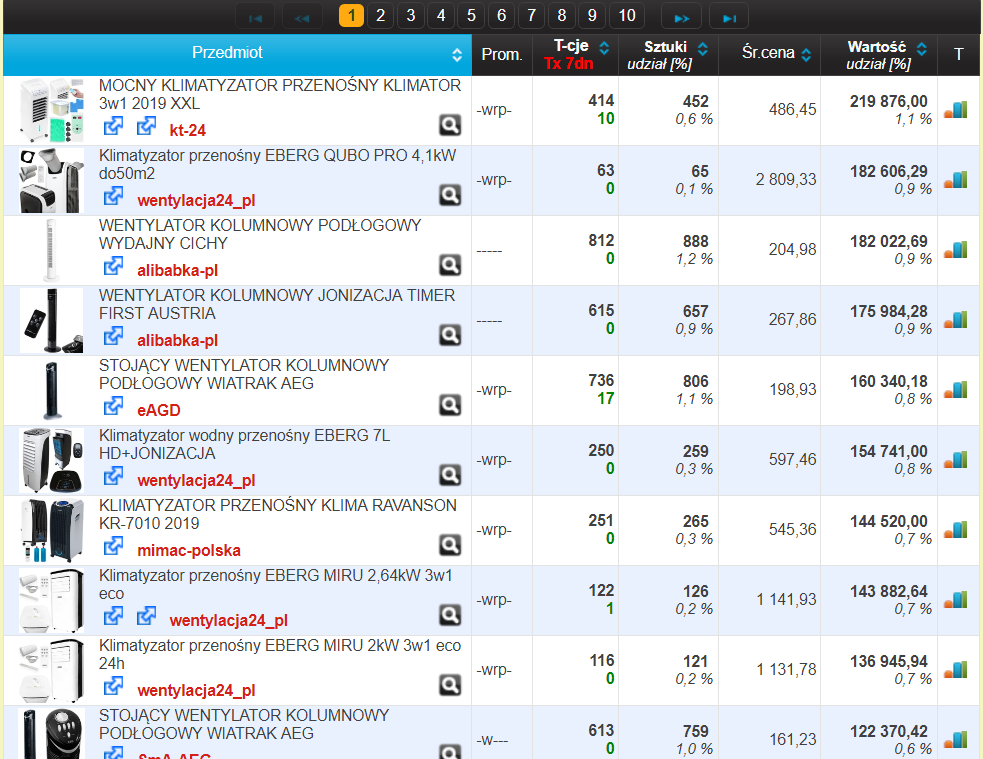
Task: Open first external link icon in EBERG MIRU 2,64kW row
Action: (113, 616)
